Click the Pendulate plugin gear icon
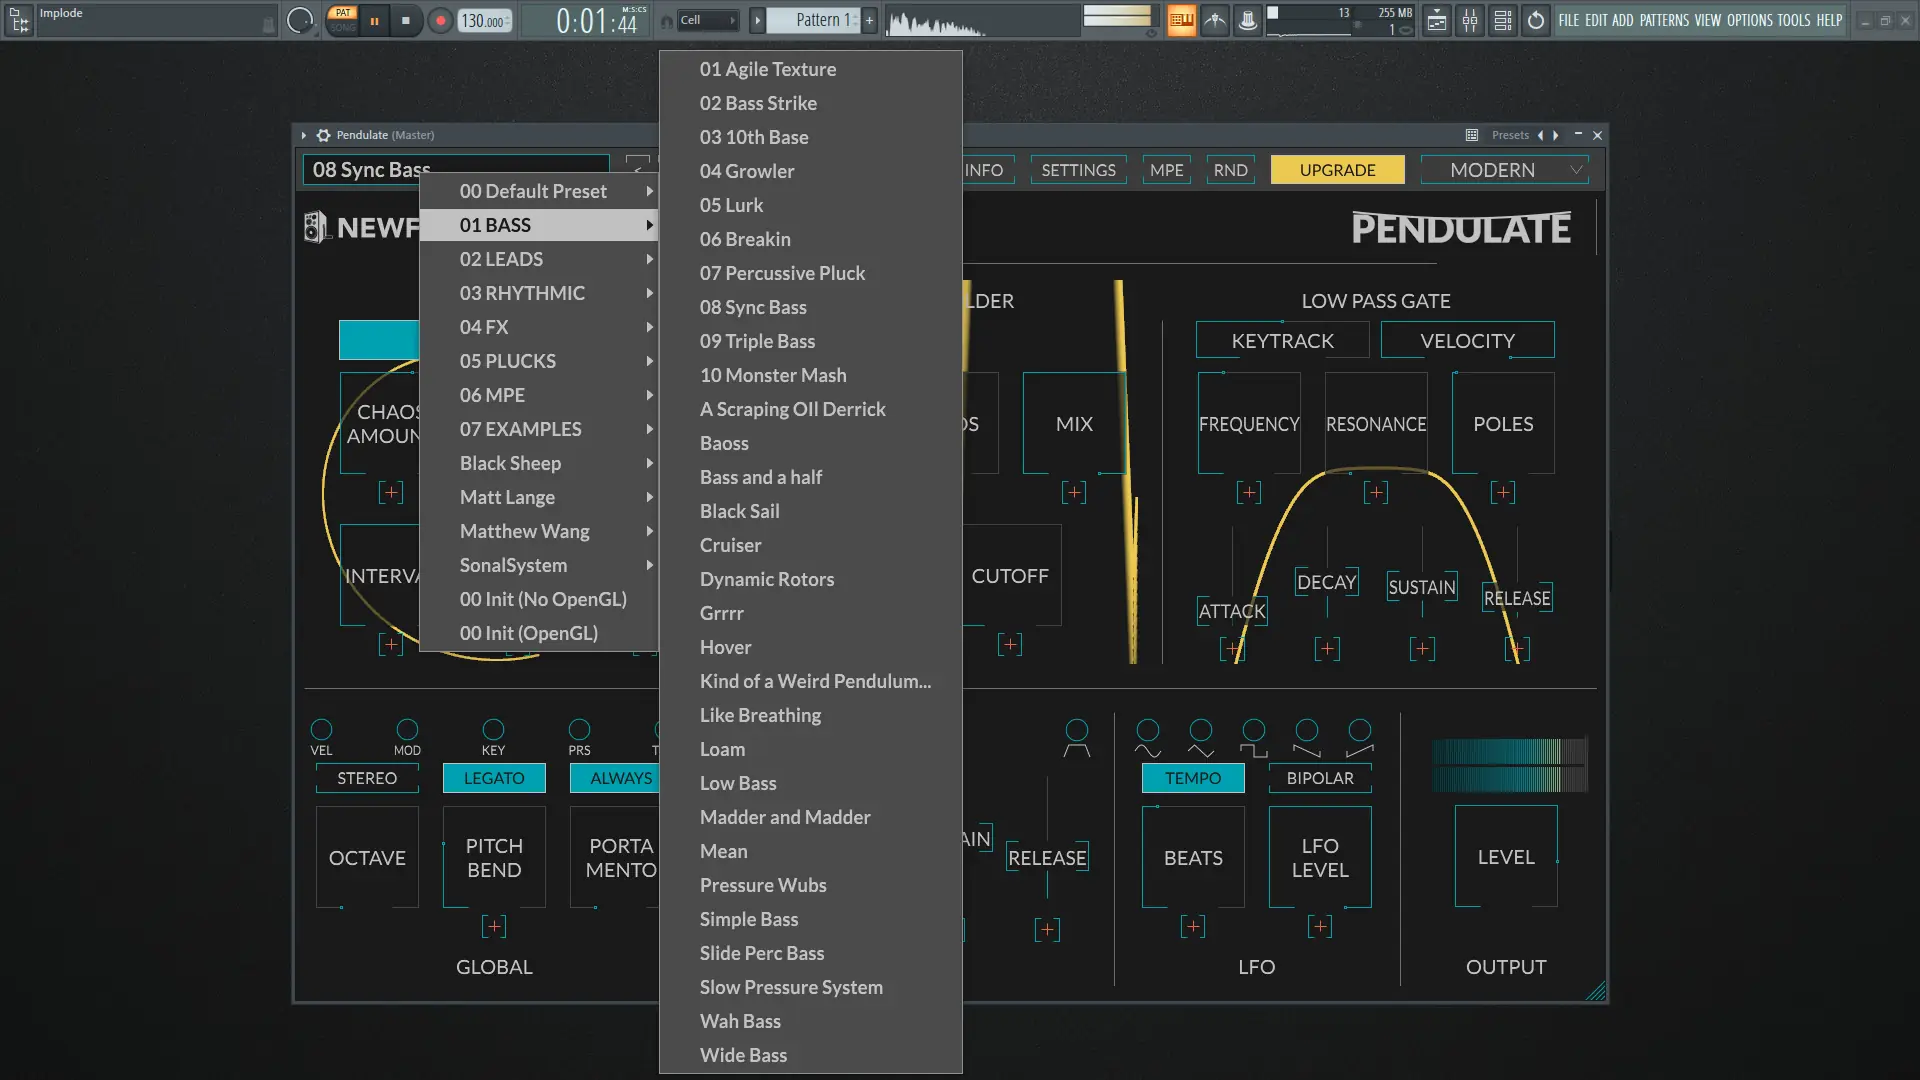 point(323,135)
